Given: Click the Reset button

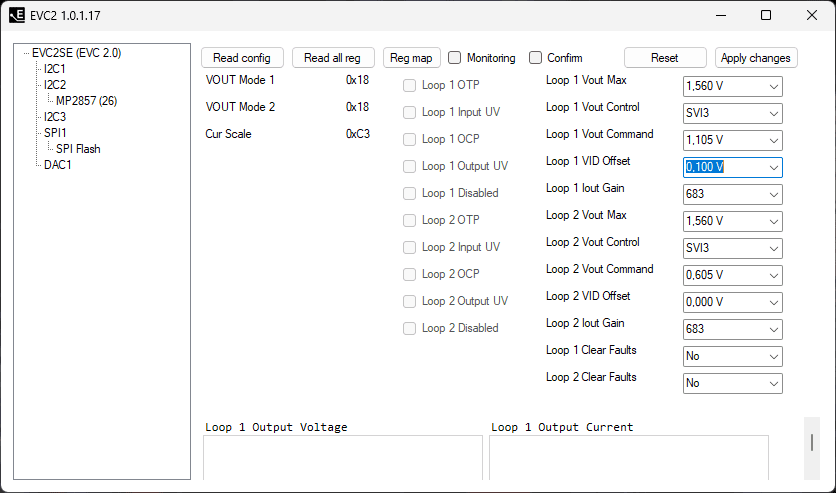Looking at the screenshot, I should tap(665, 58).
